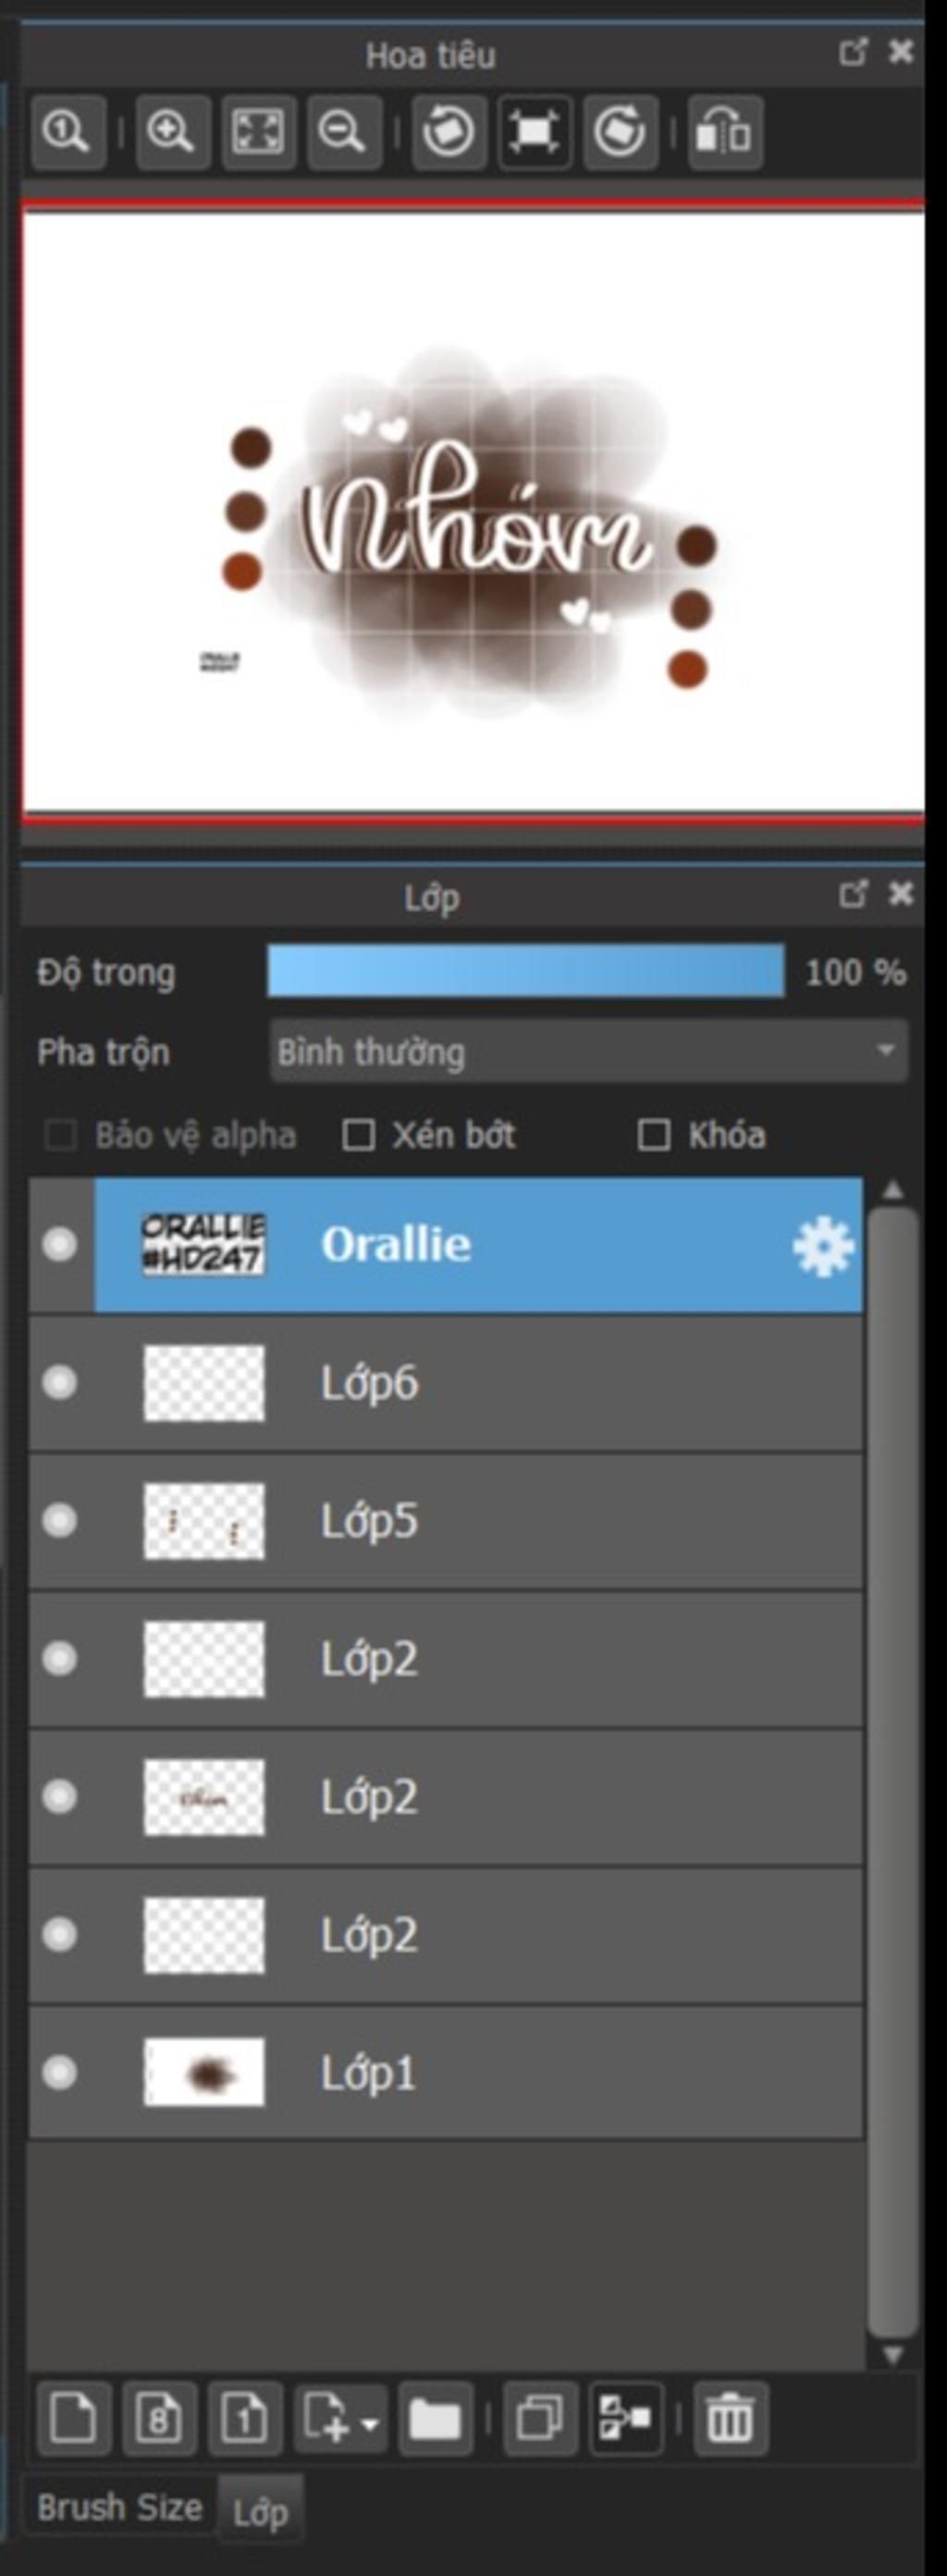Enable Khóa lock checkbox
This screenshot has width=947, height=2576.
pos(654,1135)
